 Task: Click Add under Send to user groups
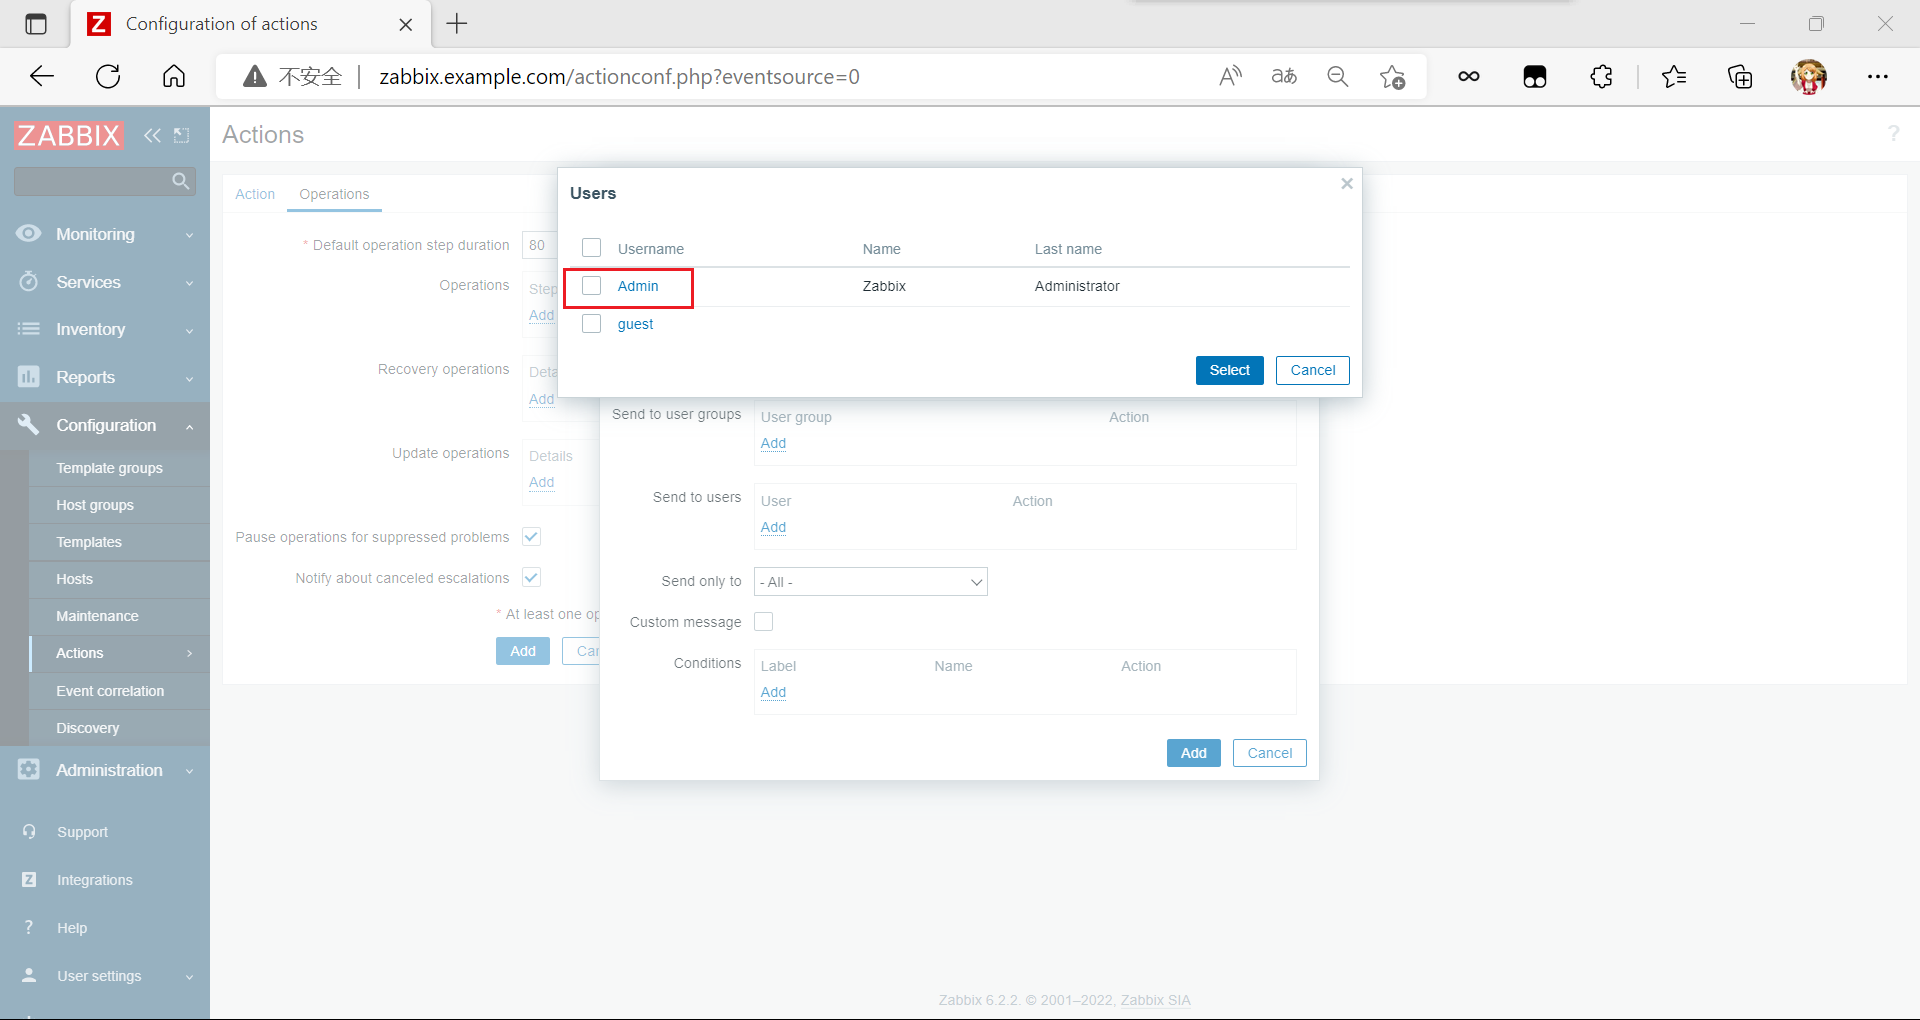coord(773,443)
